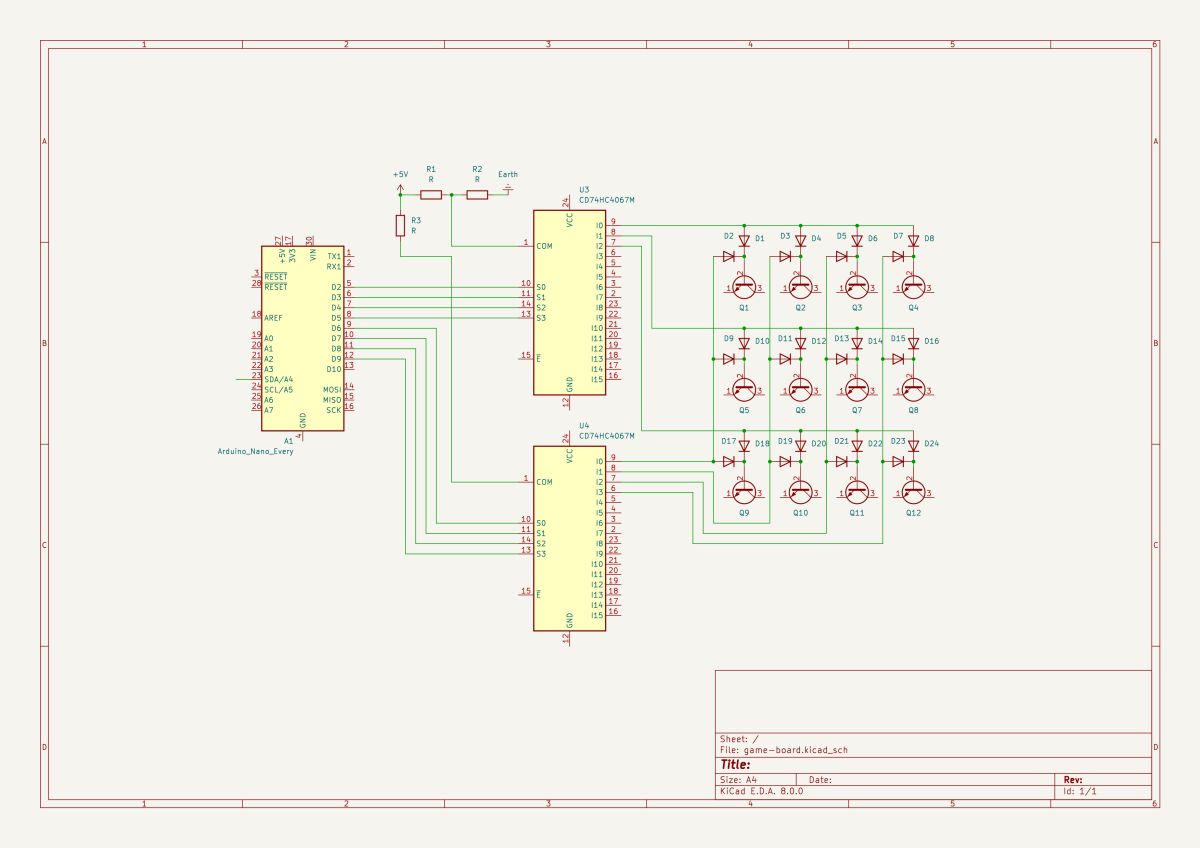Select the U4 multiplexer body
The height and width of the screenshot is (848, 1200).
[569, 539]
